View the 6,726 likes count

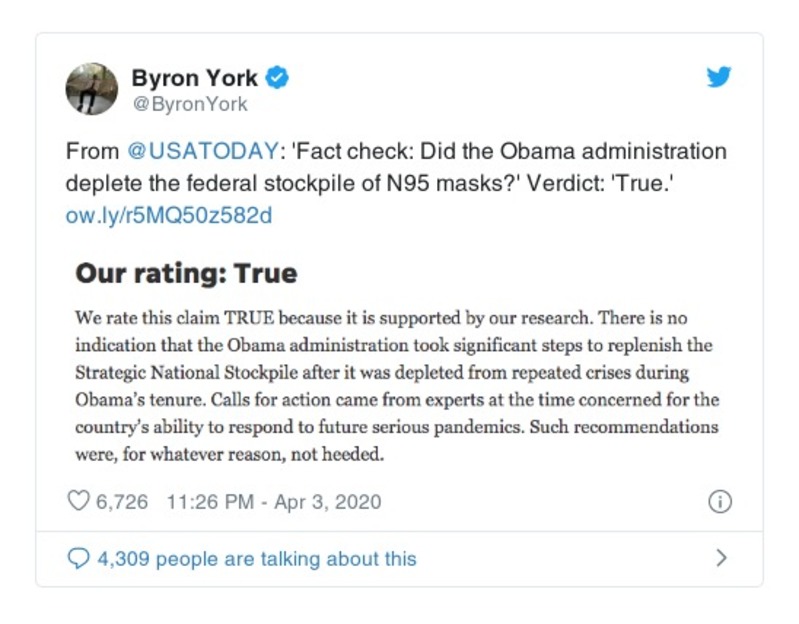click(x=121, y=502)
